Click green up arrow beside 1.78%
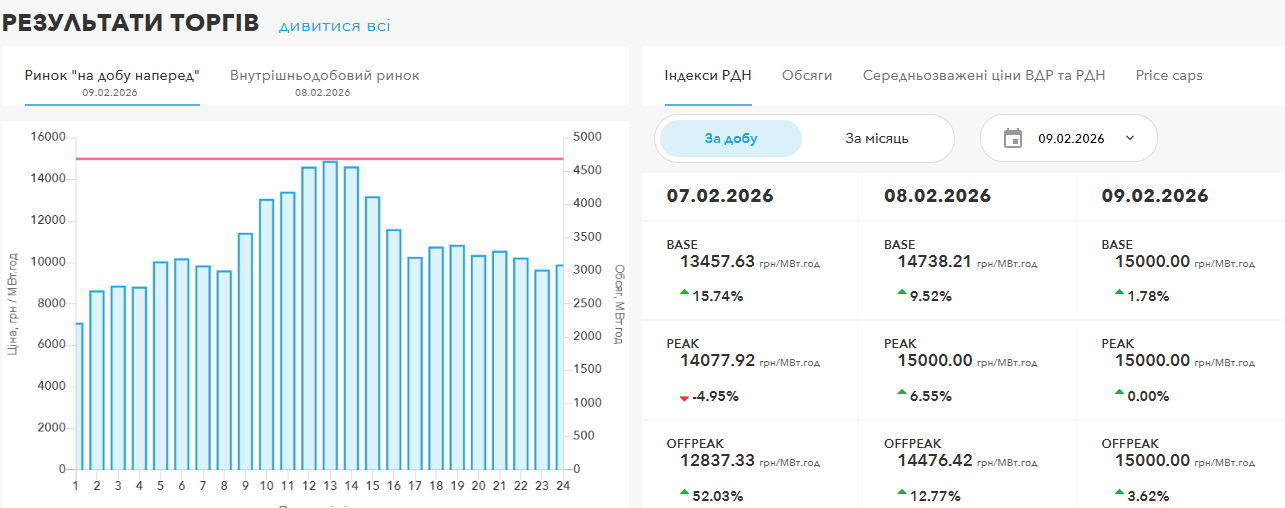The image size is (1285, 508). 1119,292
